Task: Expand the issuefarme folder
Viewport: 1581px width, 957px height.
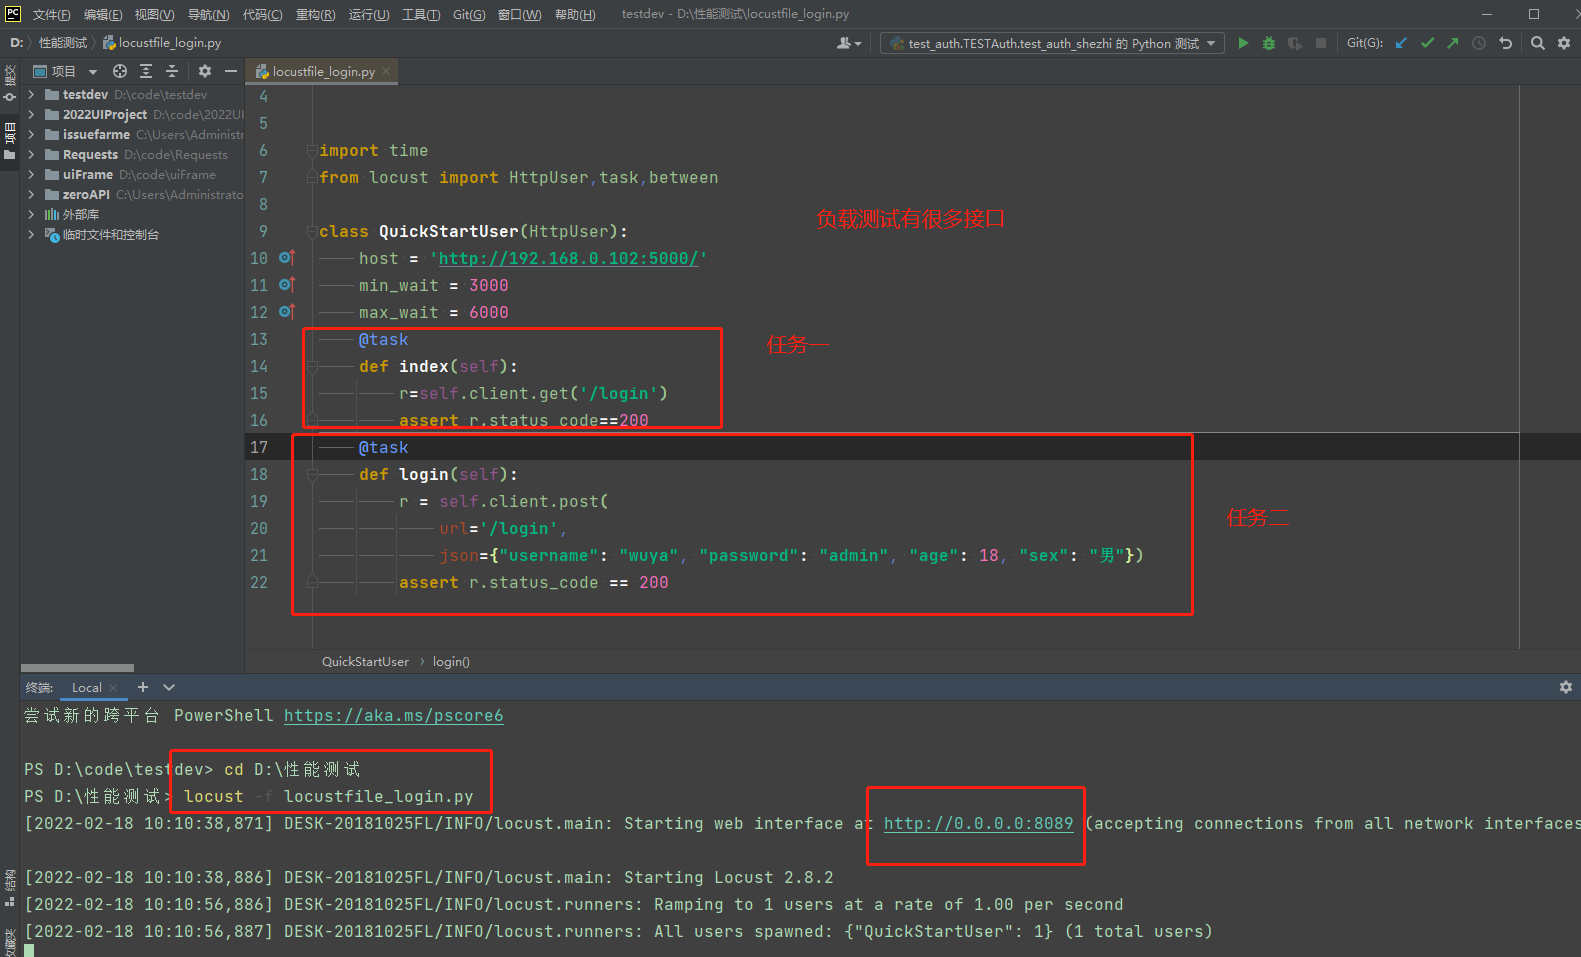Action: click(x=31, y=135)
